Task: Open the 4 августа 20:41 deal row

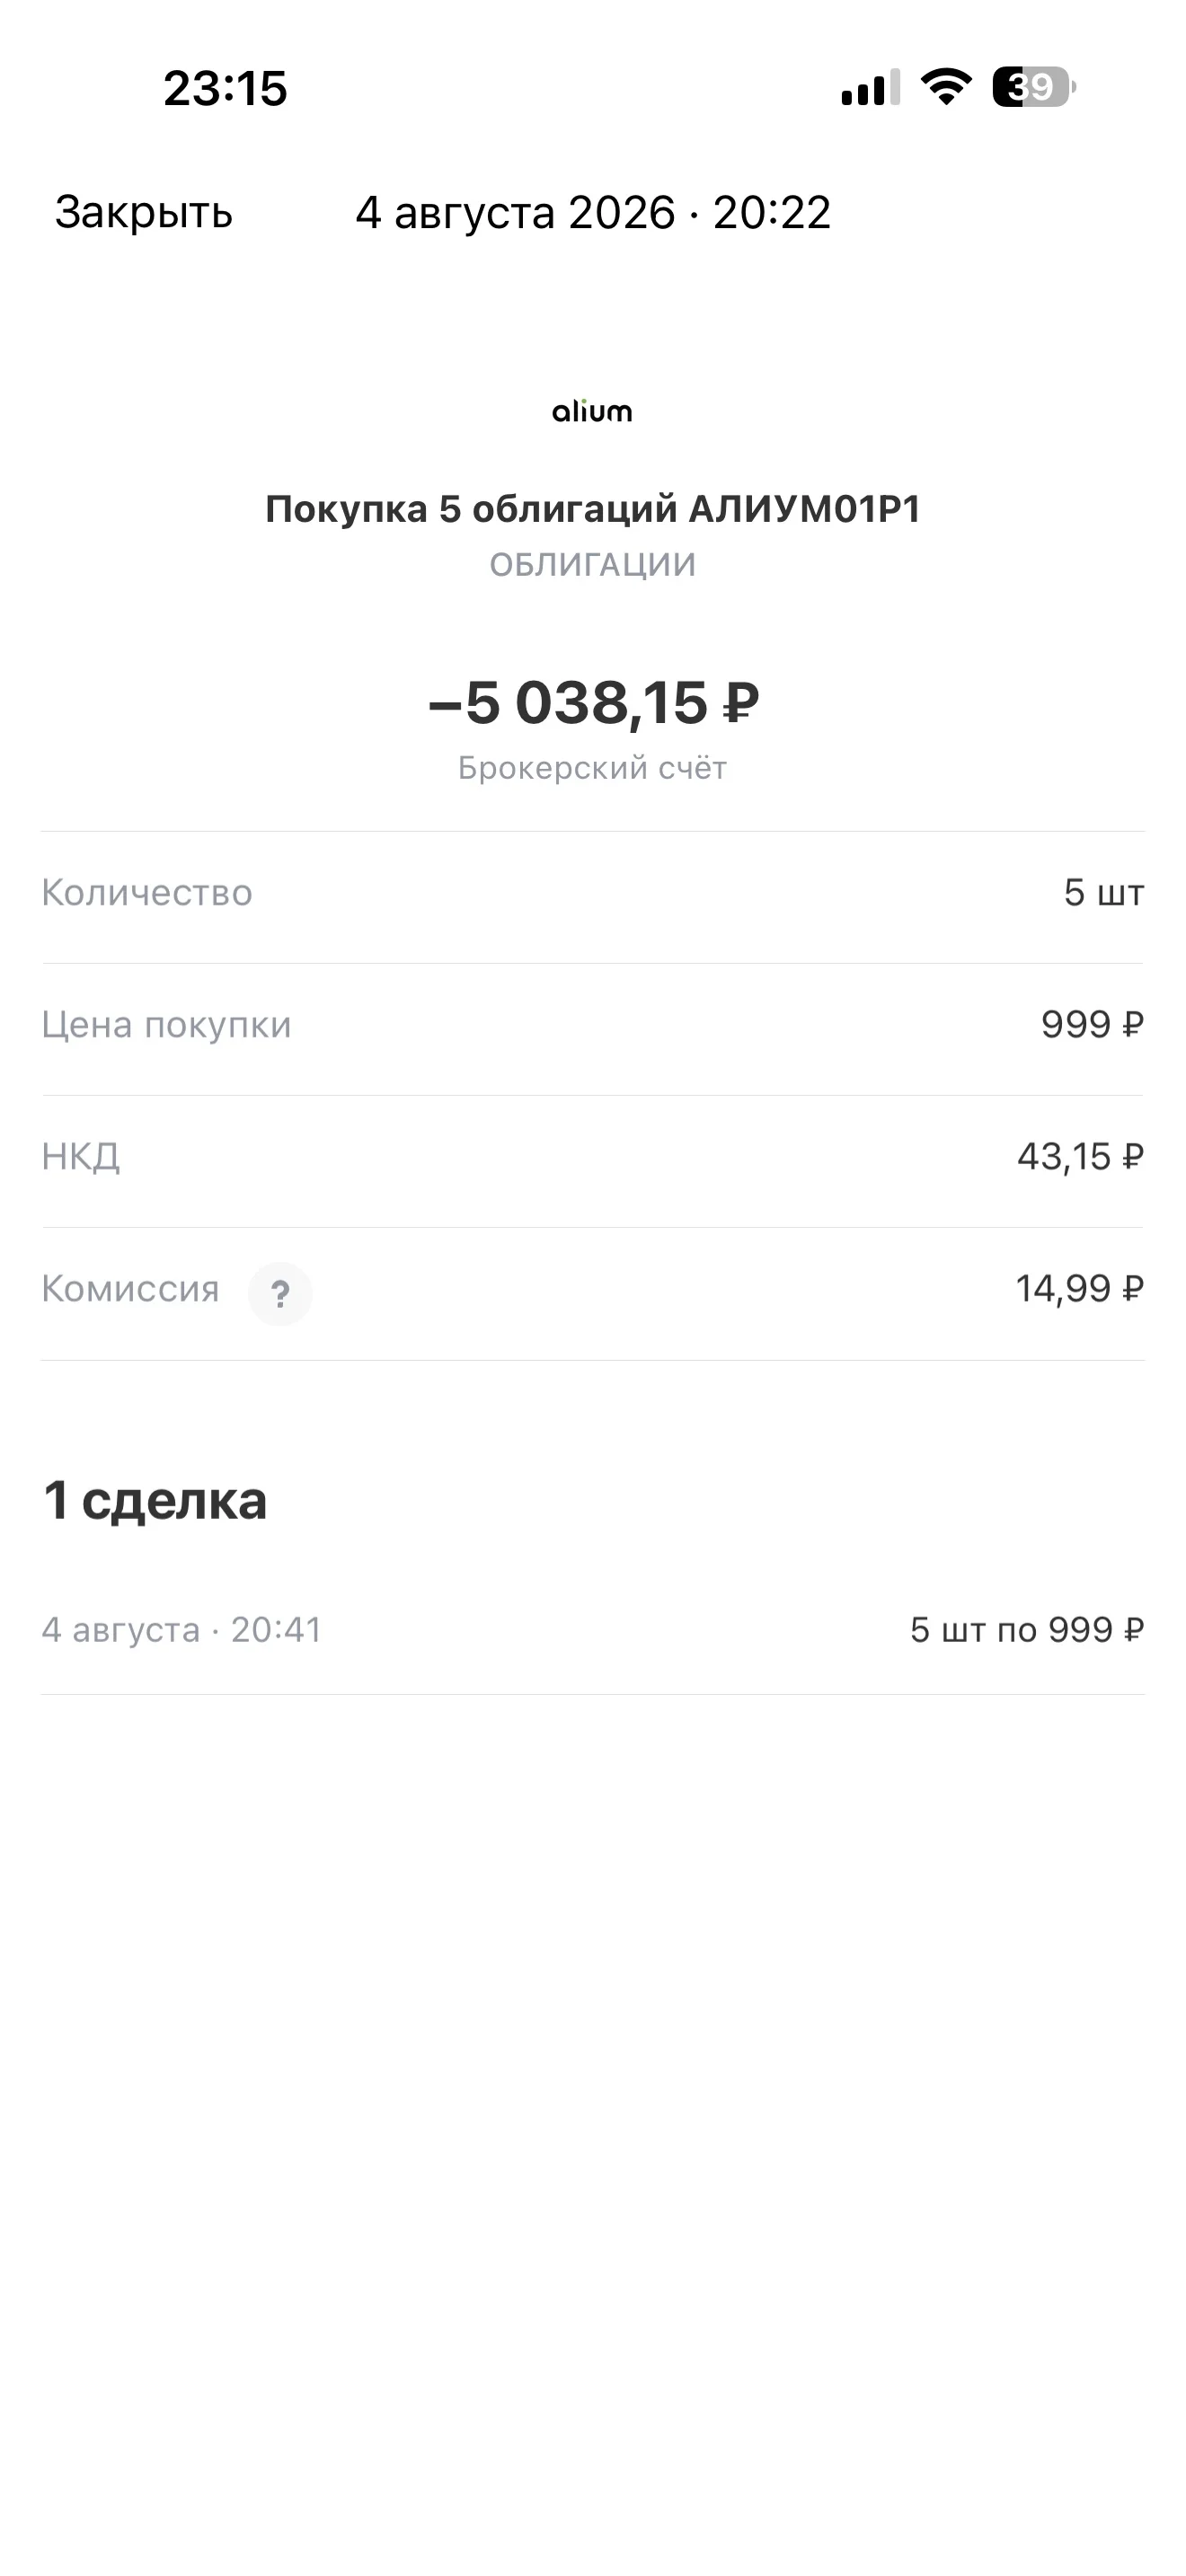Action: click(593, 1629)
